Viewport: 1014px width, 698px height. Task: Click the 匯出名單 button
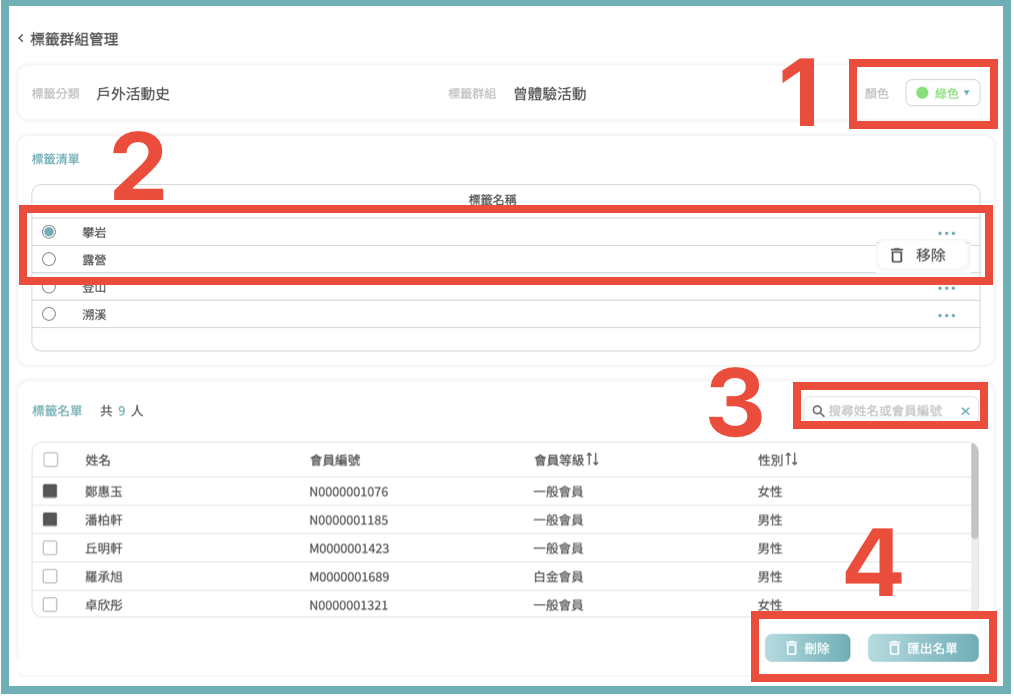tap(922, 648)
